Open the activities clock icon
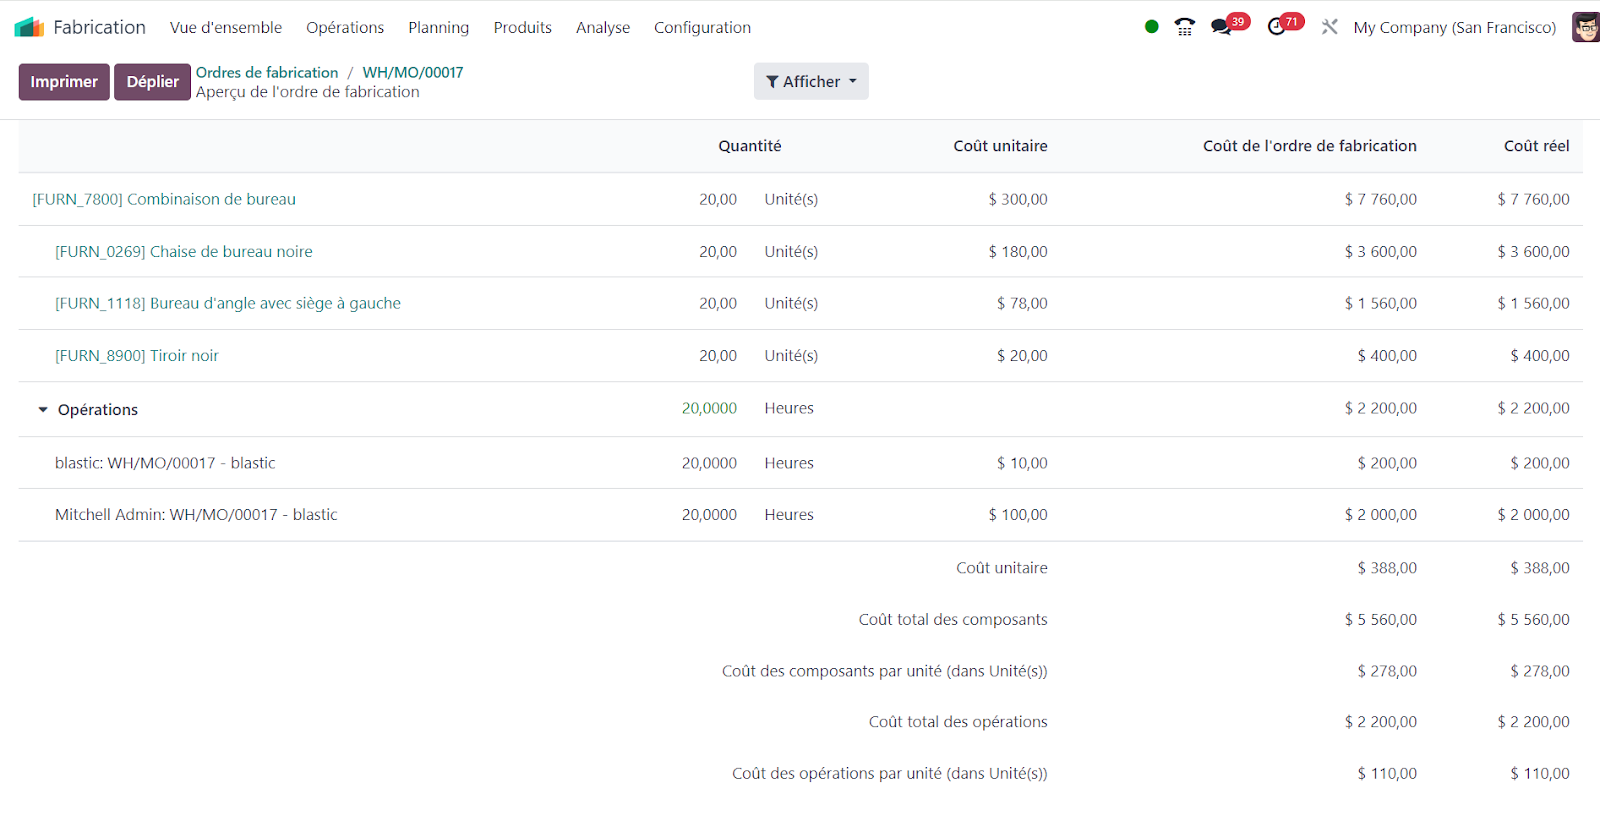This screenshot has width=1600, height=816. point(1276,27)
